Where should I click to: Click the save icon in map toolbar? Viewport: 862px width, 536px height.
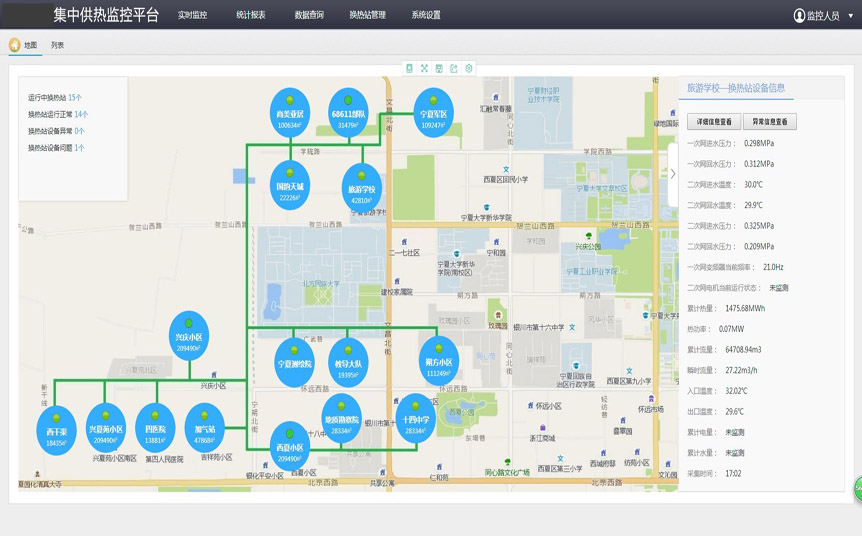[439, 69]
